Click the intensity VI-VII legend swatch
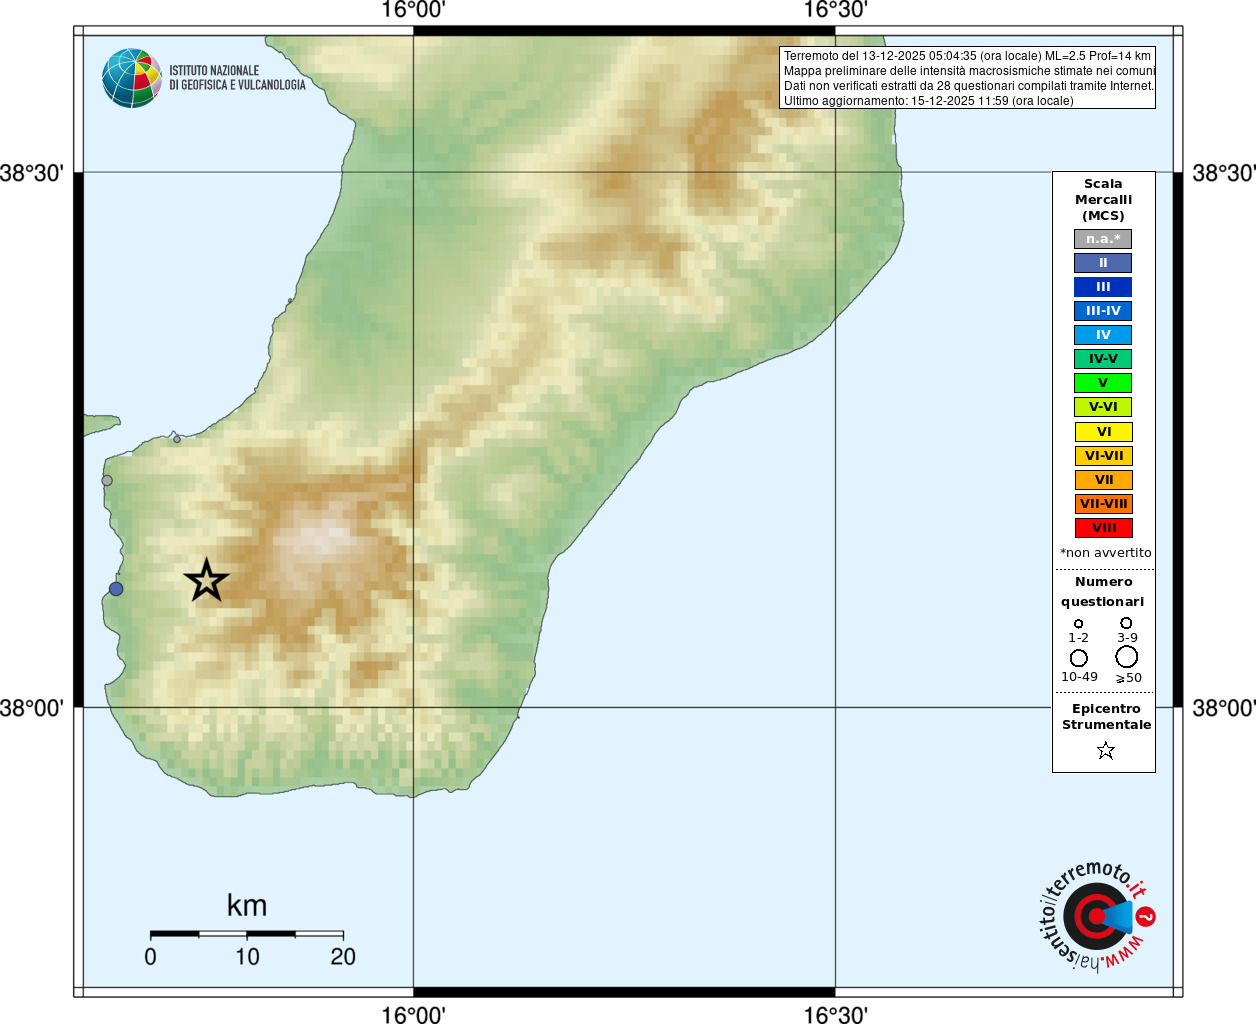1256x1024 pixels. tap(1104, 456)
